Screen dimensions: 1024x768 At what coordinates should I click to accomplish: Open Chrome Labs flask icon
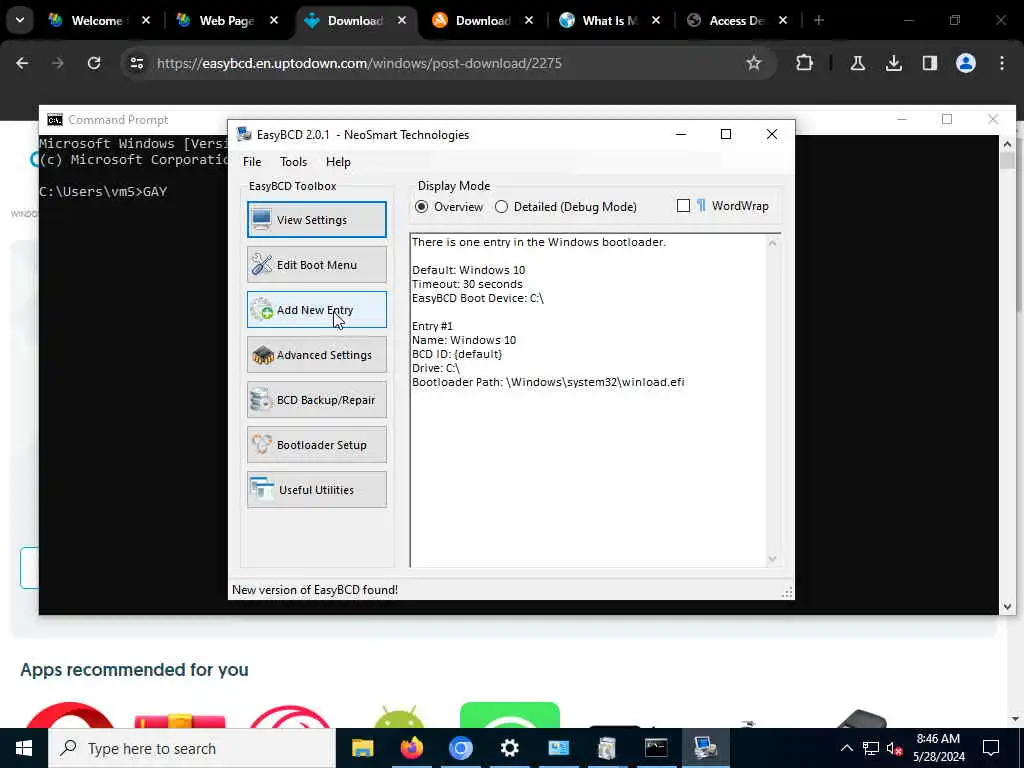tap(857, 63)
